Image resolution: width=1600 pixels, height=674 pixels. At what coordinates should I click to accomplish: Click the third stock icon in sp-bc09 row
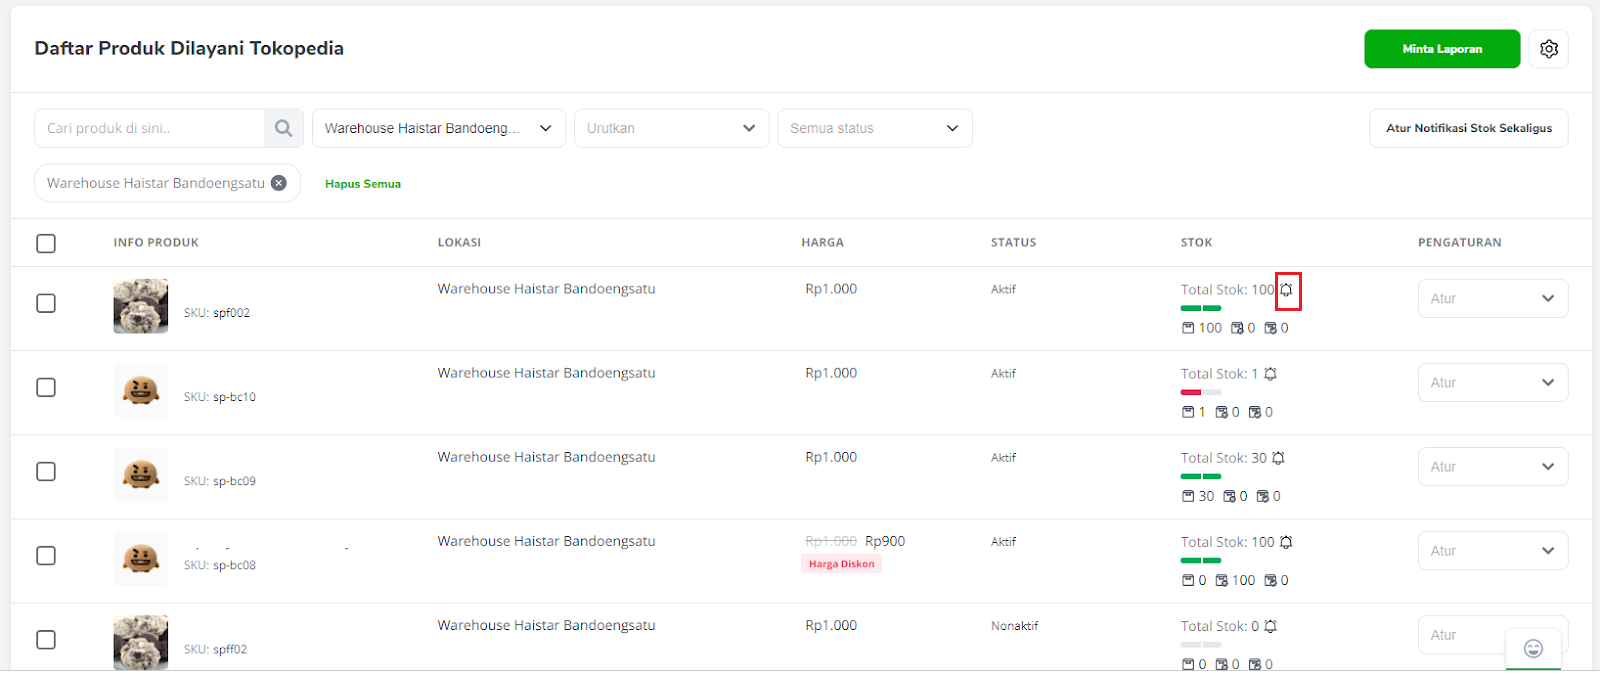(x=1262, y=496)
